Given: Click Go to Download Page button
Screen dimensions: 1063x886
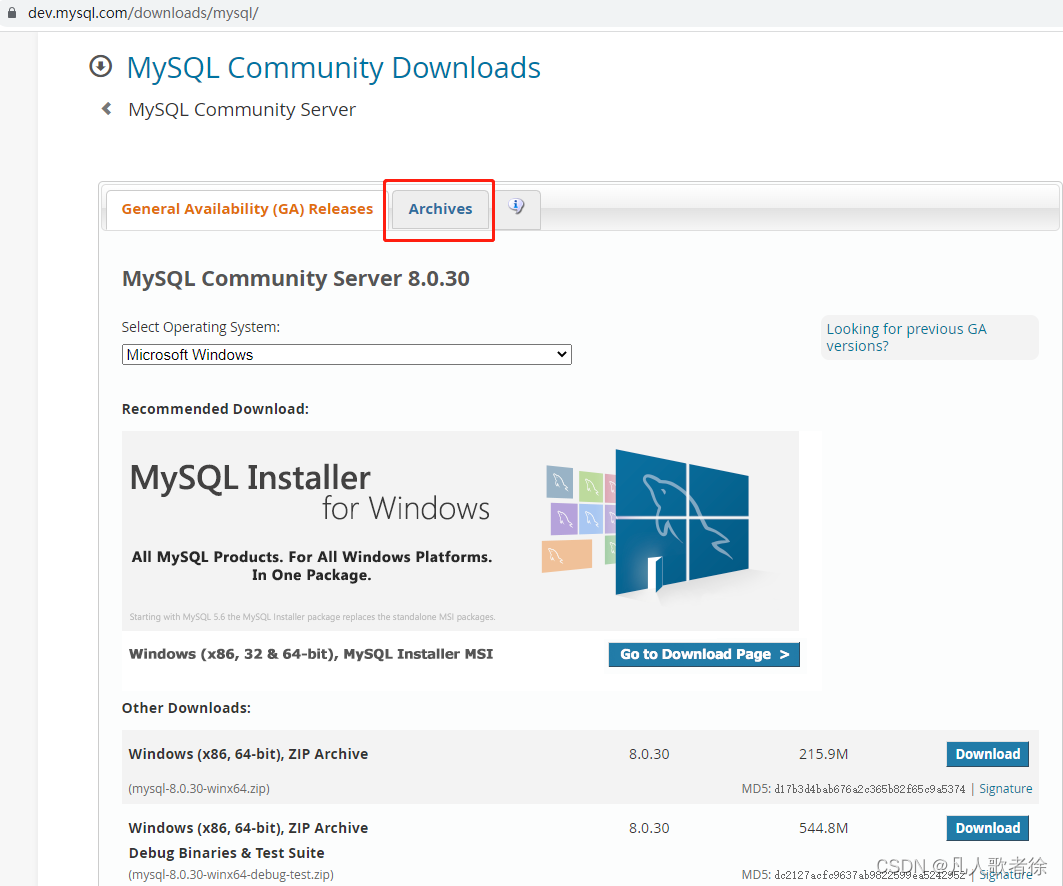Looking at the screenshot, I should (704, 654).
